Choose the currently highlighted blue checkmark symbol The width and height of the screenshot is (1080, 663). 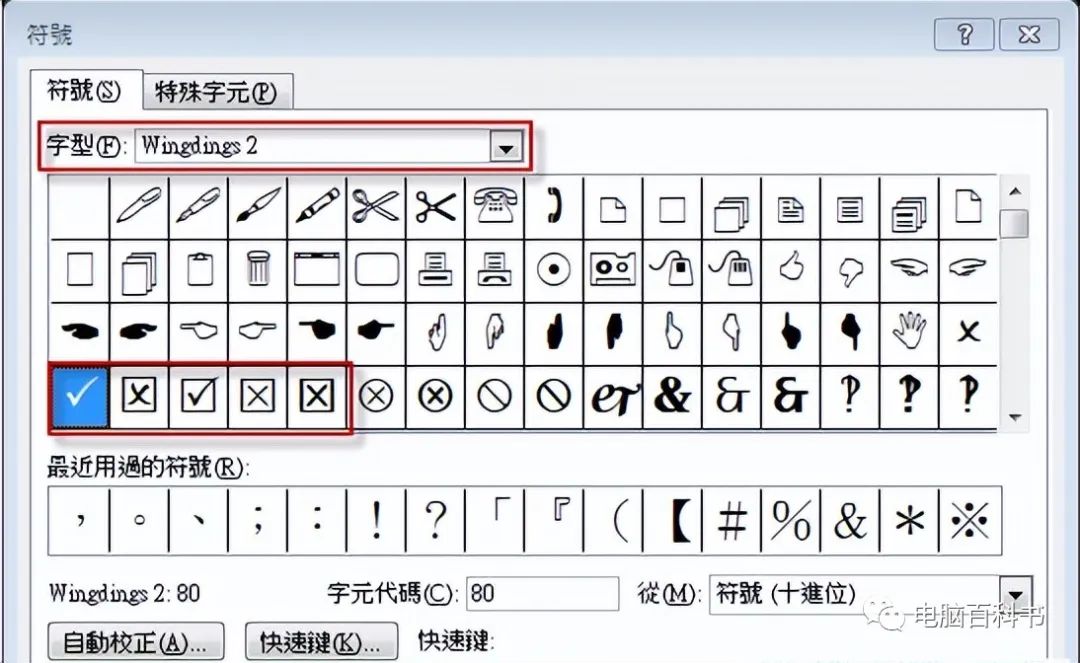79,395
